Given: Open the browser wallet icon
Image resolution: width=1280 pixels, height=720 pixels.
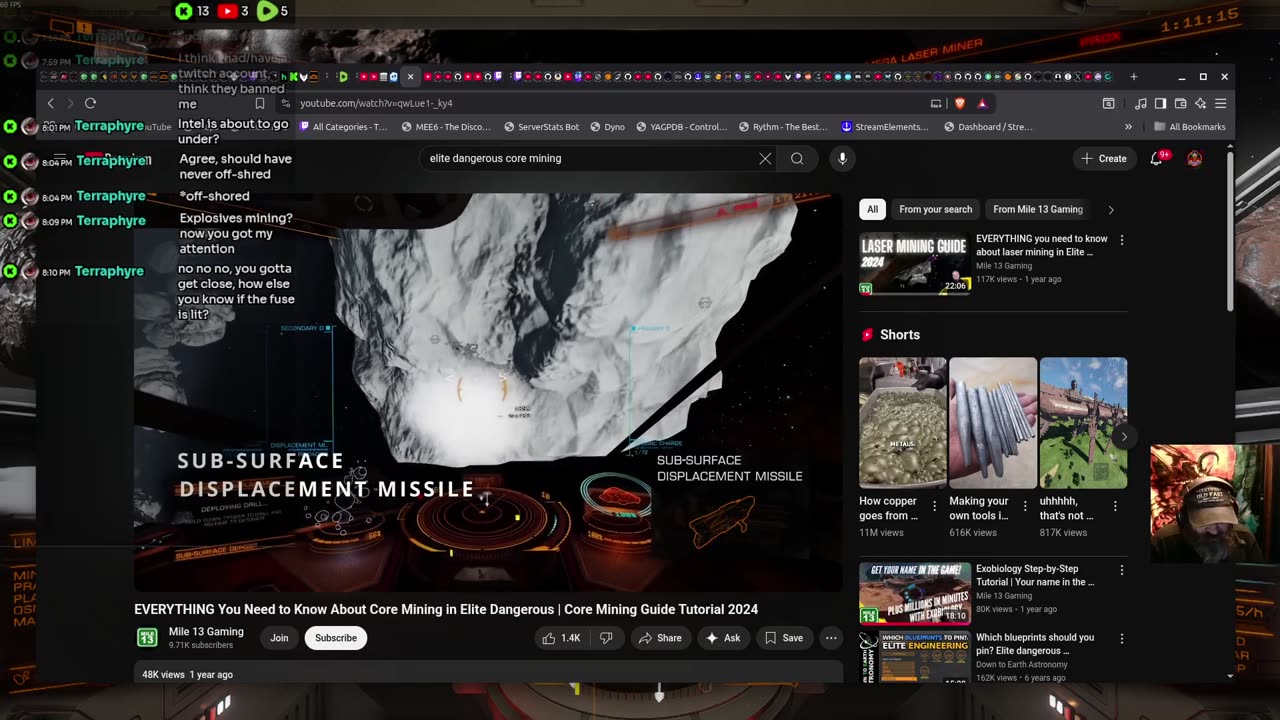Looking at the screenshot, I should click(1180, 103).
